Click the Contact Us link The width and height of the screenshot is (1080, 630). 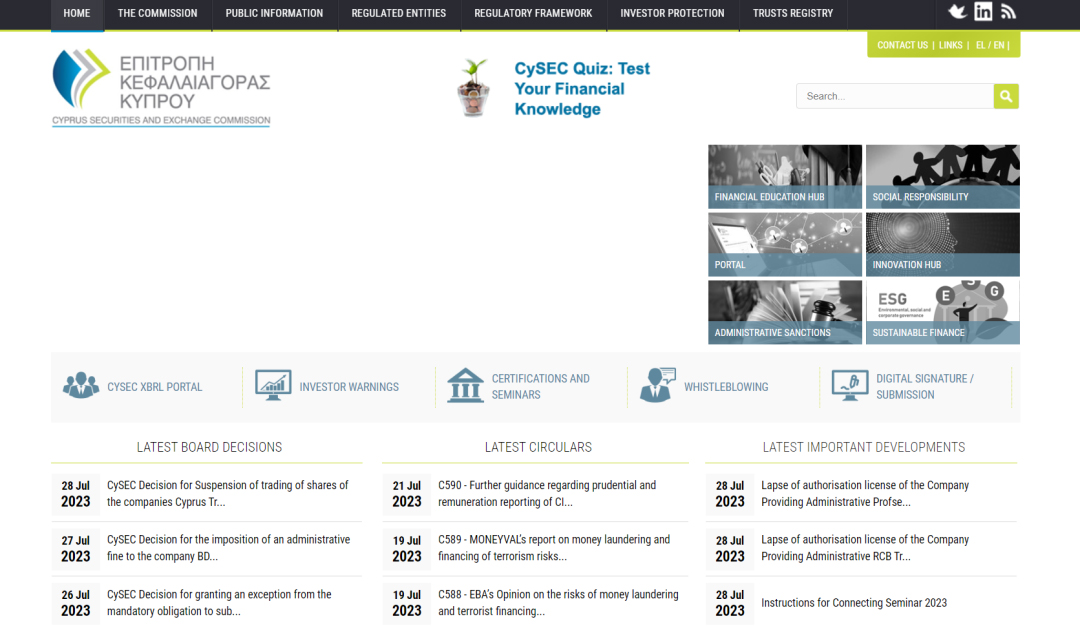pos(902,45)
